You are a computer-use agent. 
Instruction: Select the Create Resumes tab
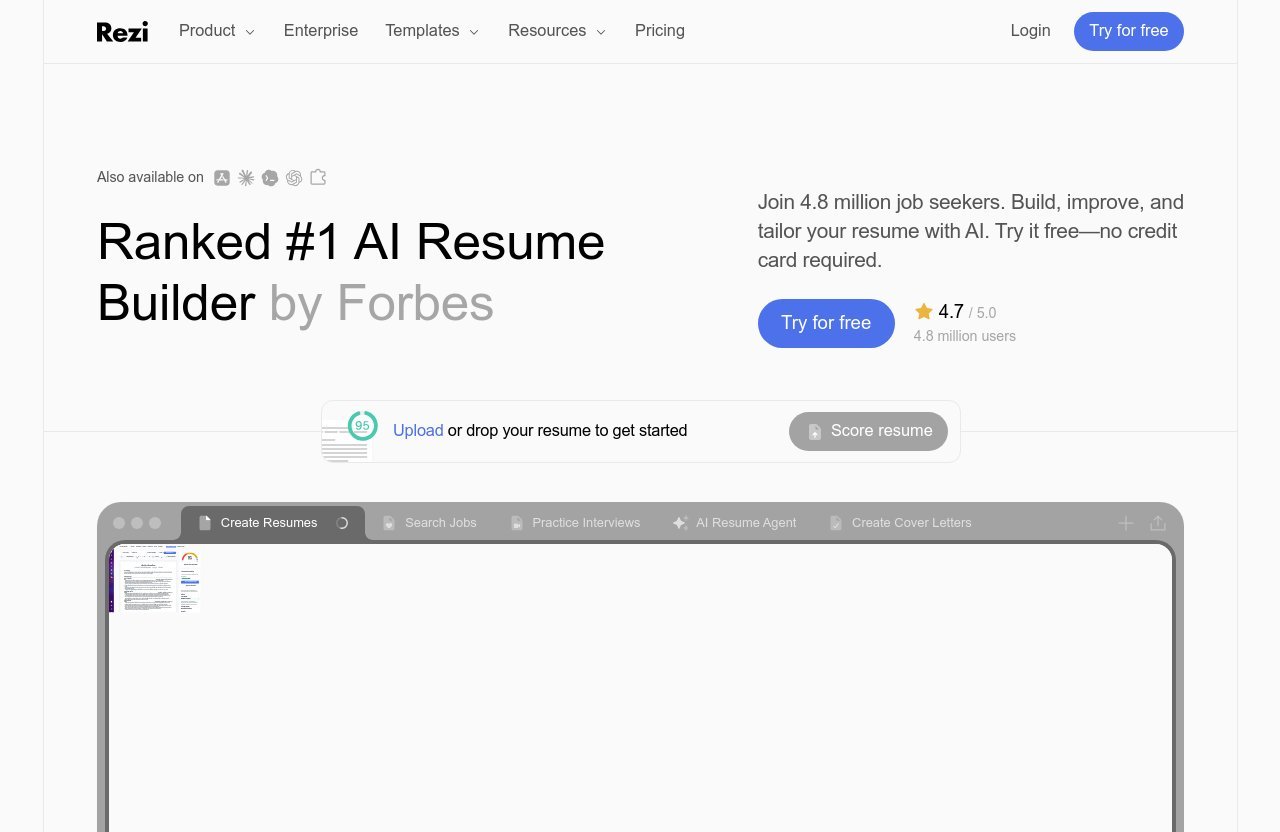[273, 523]
